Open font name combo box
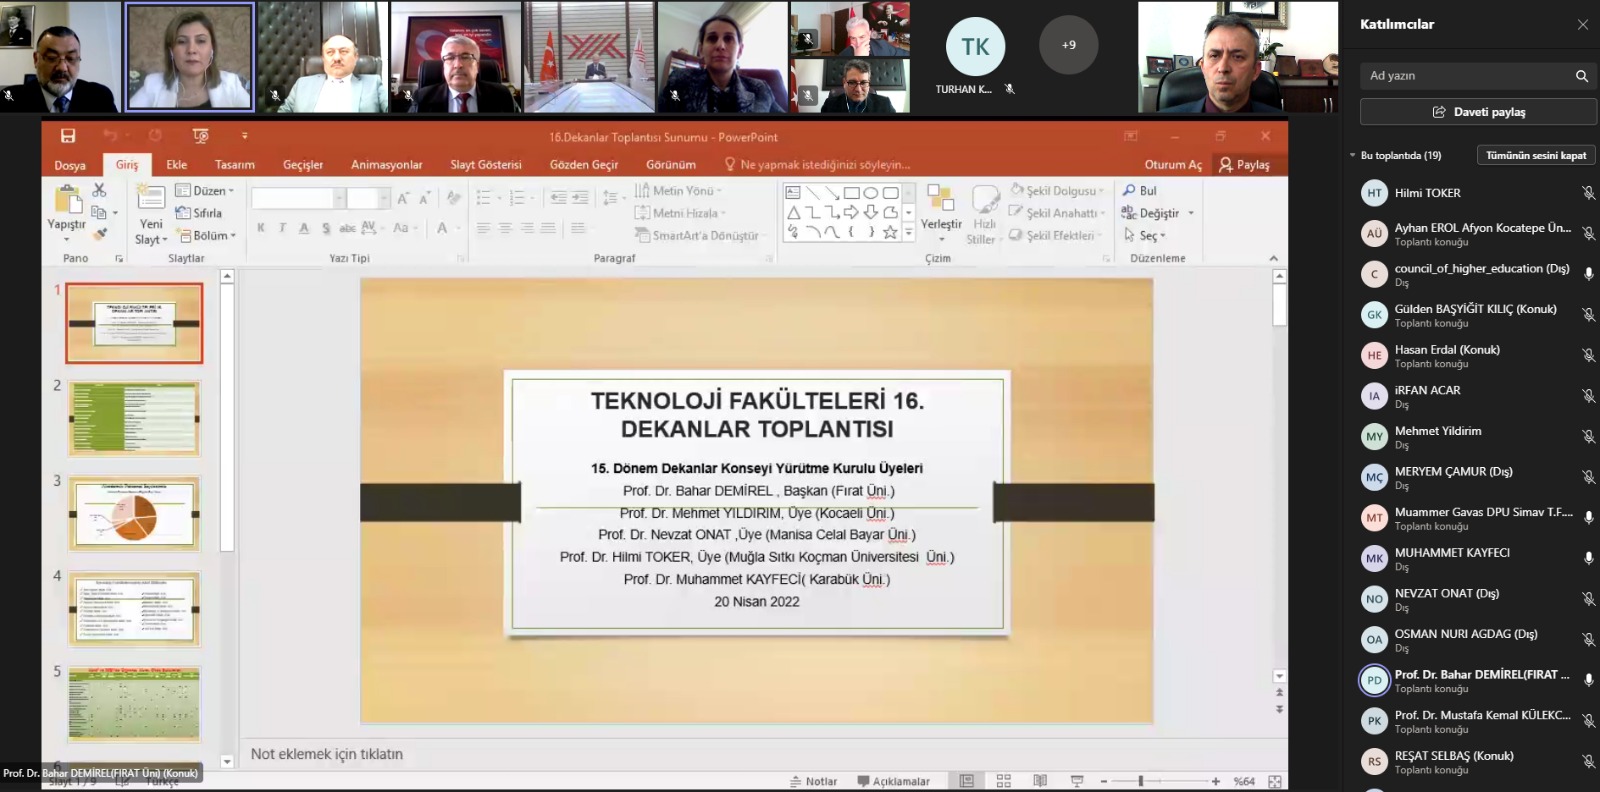Screen dimensions: 1600x792 [x=298, y=198]
